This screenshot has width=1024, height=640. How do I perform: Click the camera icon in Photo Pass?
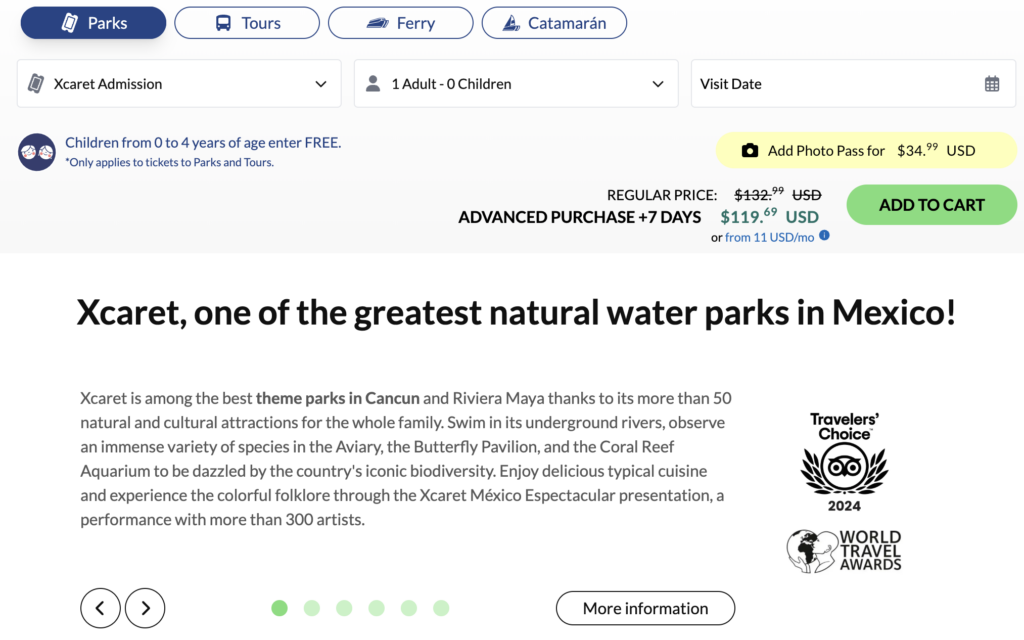(x=750, y=151)
